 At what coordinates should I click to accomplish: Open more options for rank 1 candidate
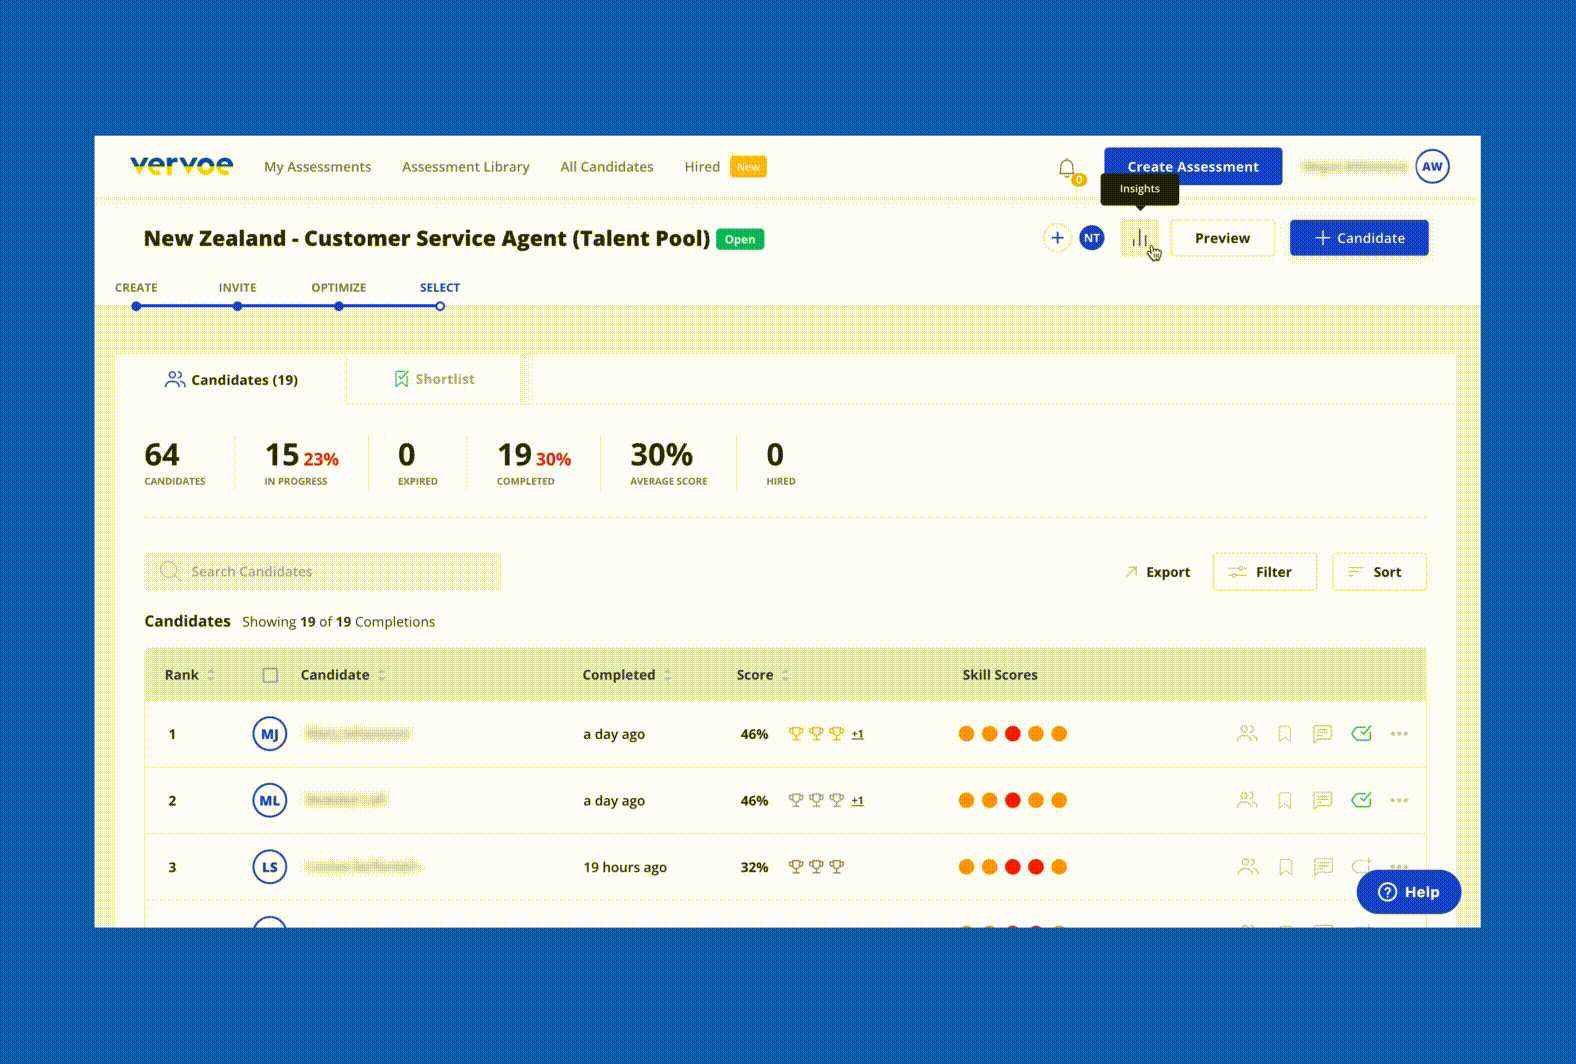pyautogui.click(x=1399, y=734)
